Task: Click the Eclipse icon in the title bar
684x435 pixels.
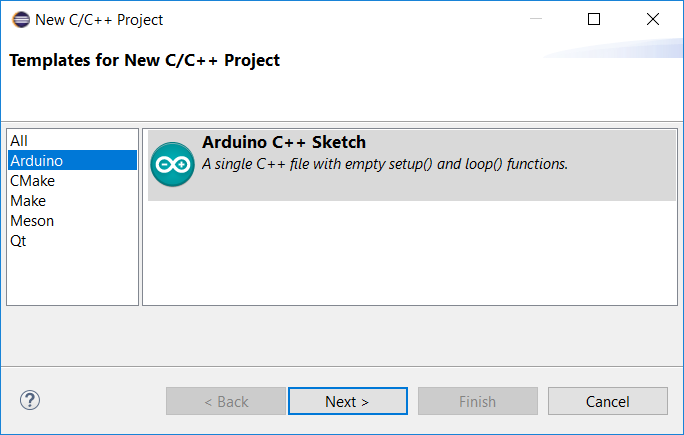Action: [x=21, y=20]
